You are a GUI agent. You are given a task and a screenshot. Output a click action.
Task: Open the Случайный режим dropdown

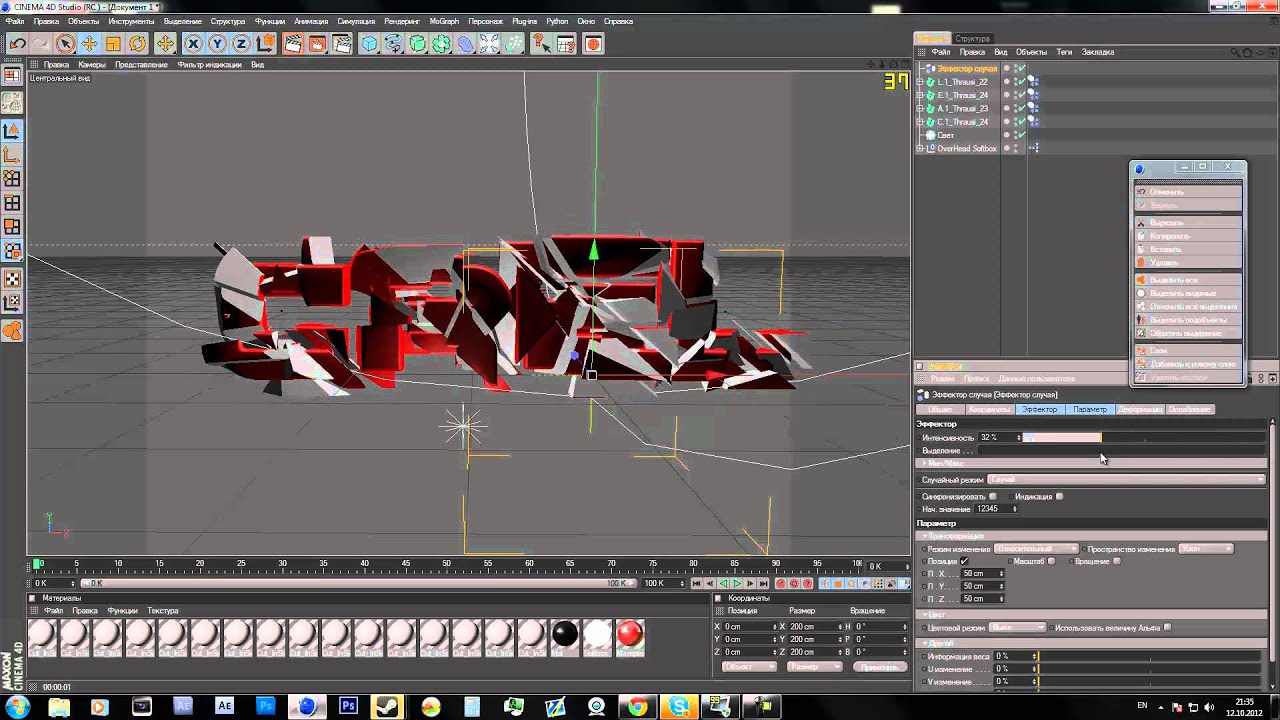click(x=1125, y=480)
